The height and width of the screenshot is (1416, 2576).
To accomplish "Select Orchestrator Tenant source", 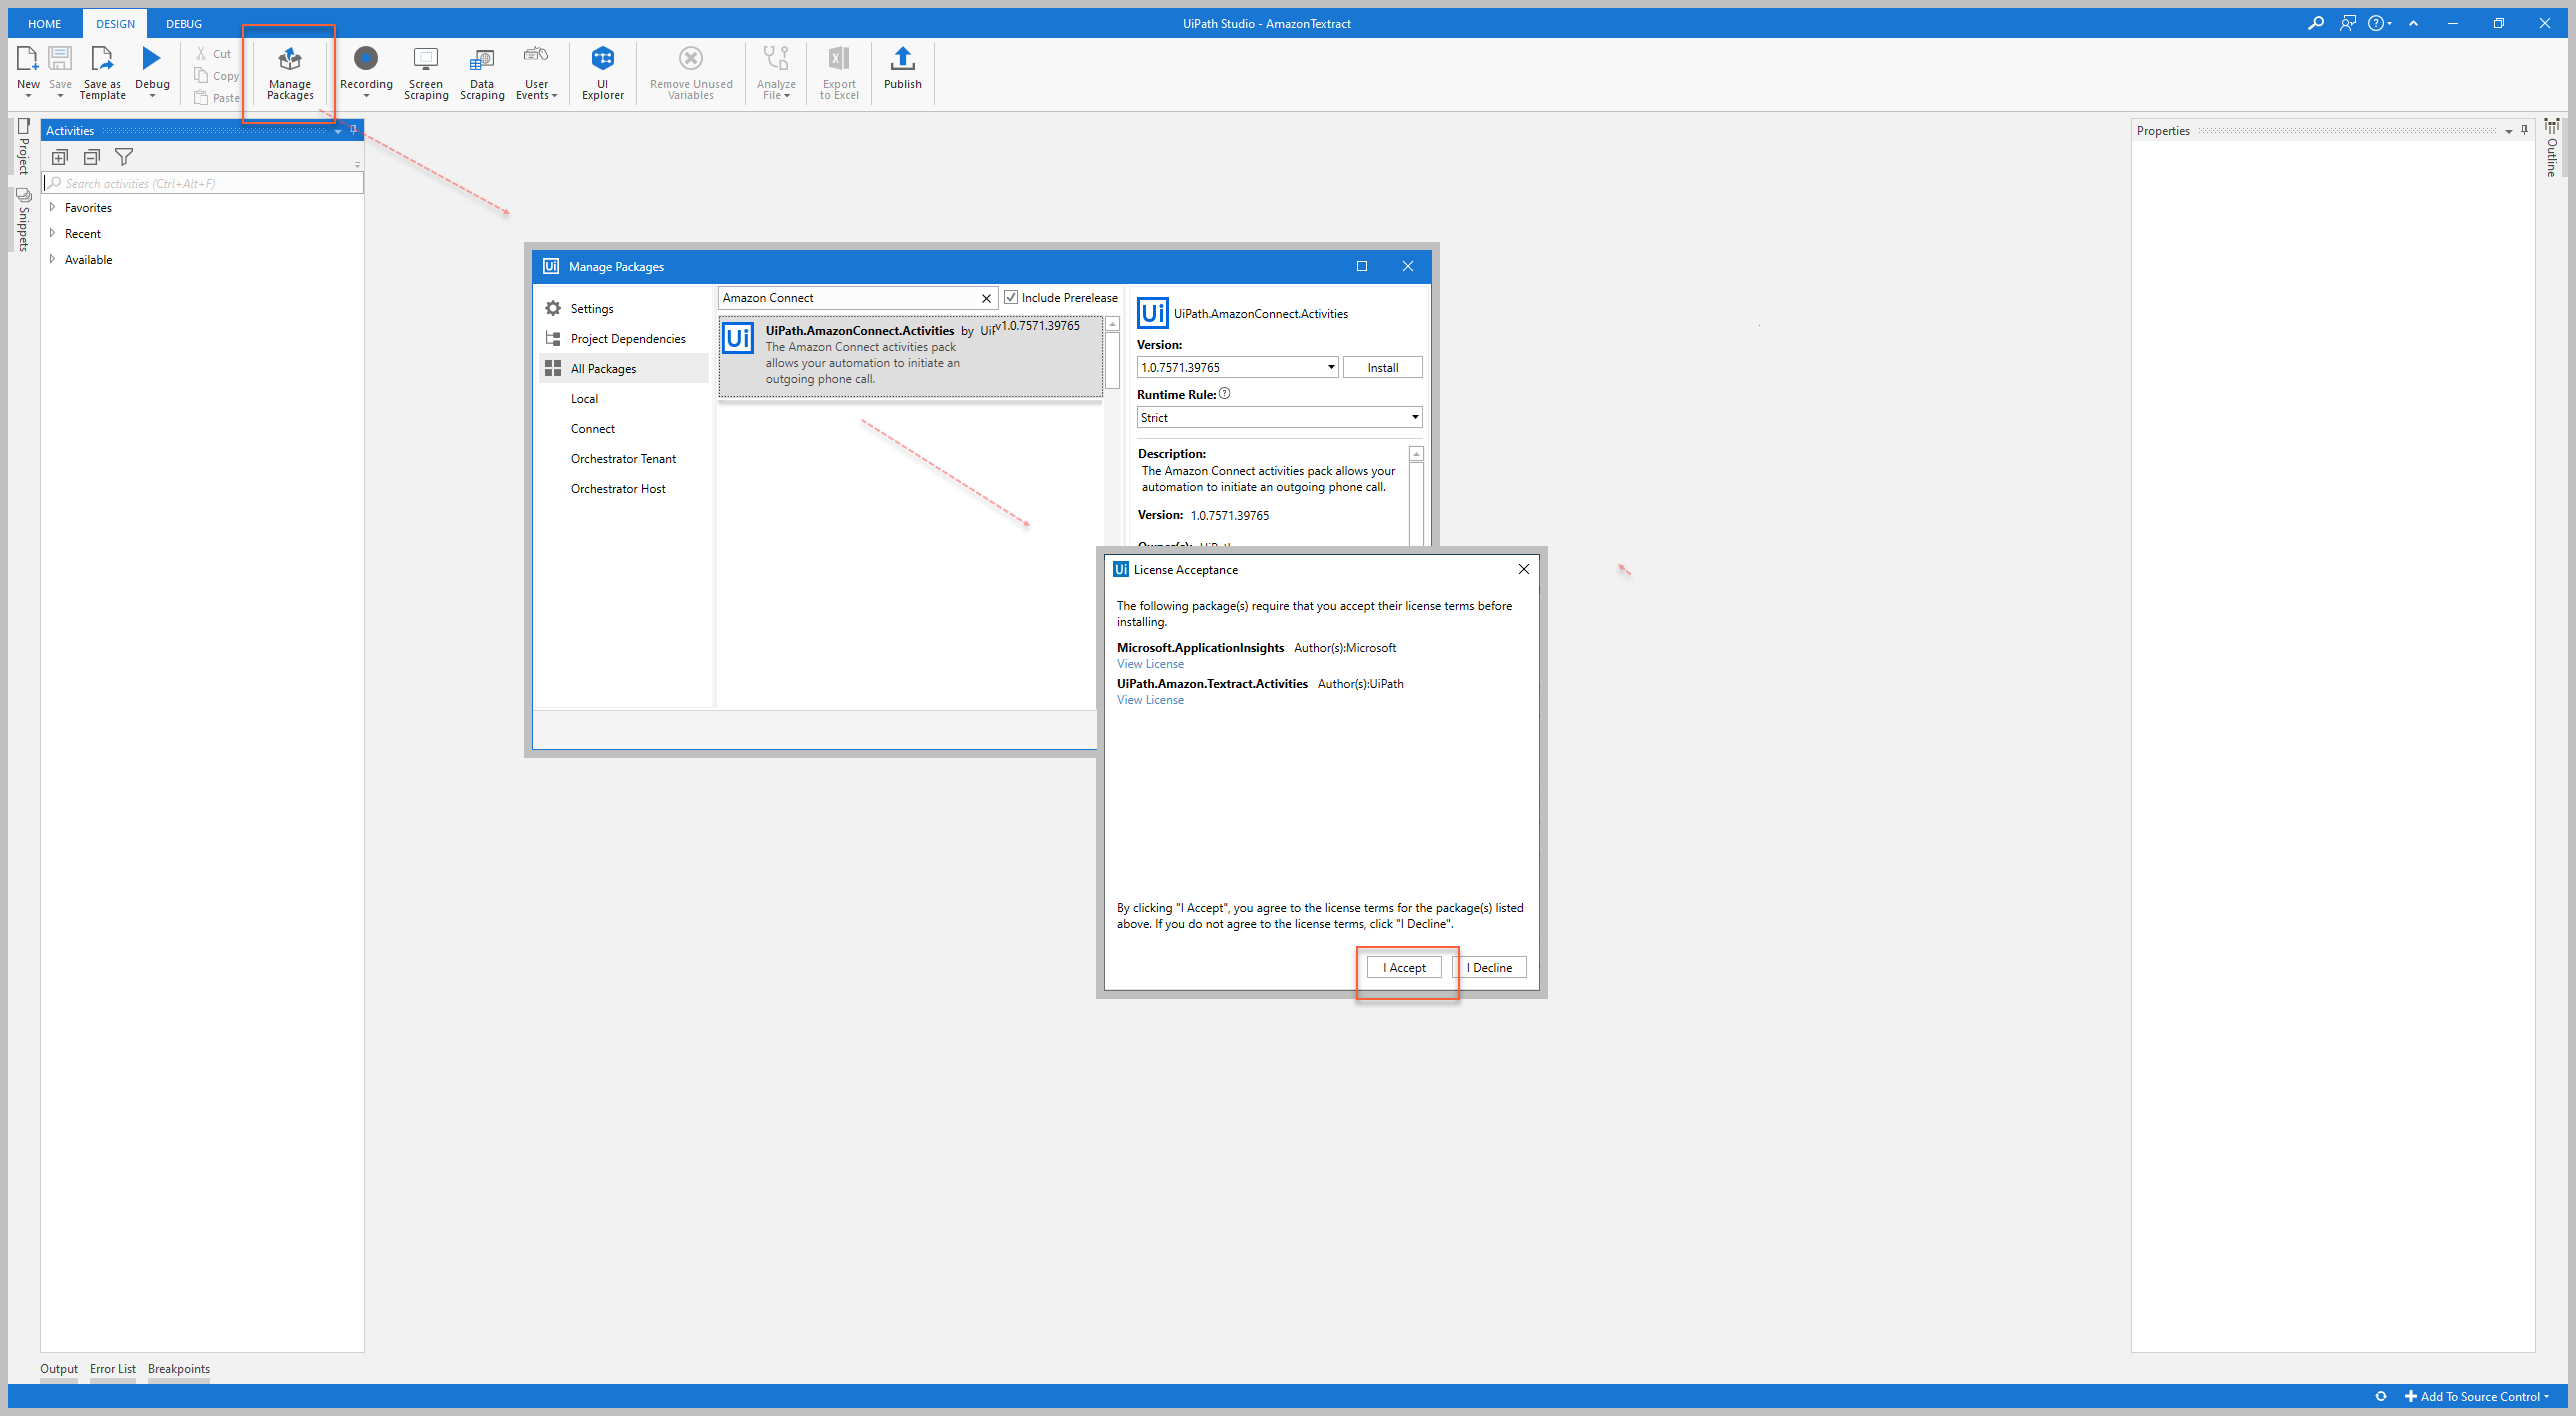I will coord(623,459).
